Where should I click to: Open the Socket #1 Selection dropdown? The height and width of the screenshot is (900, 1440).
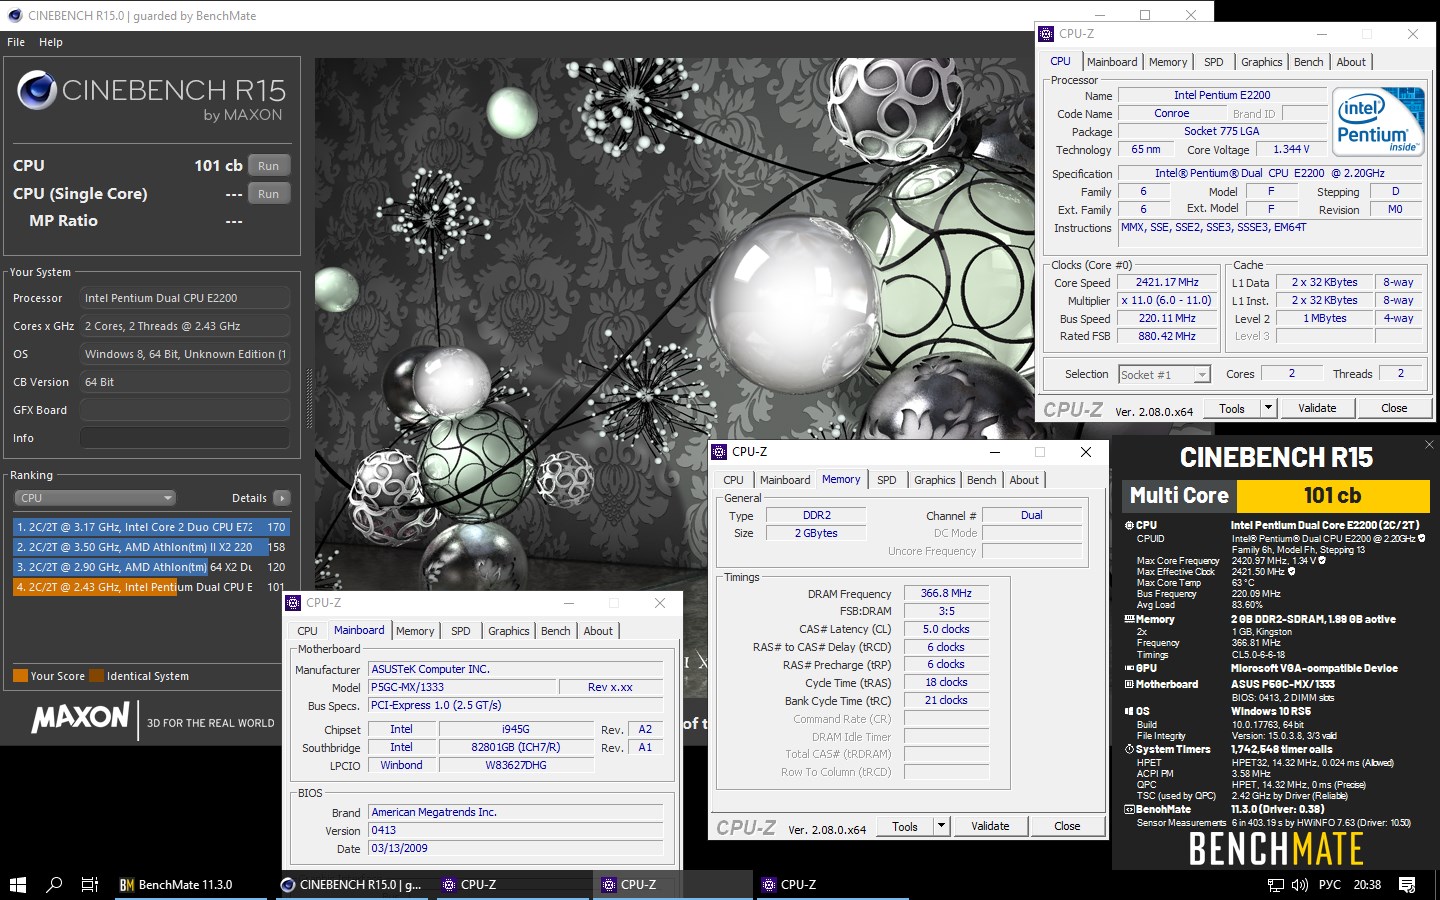tap(1164, 374)
